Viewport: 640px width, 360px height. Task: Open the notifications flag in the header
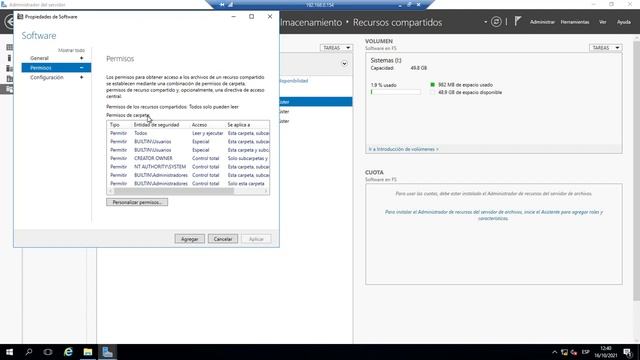[518, 21]
